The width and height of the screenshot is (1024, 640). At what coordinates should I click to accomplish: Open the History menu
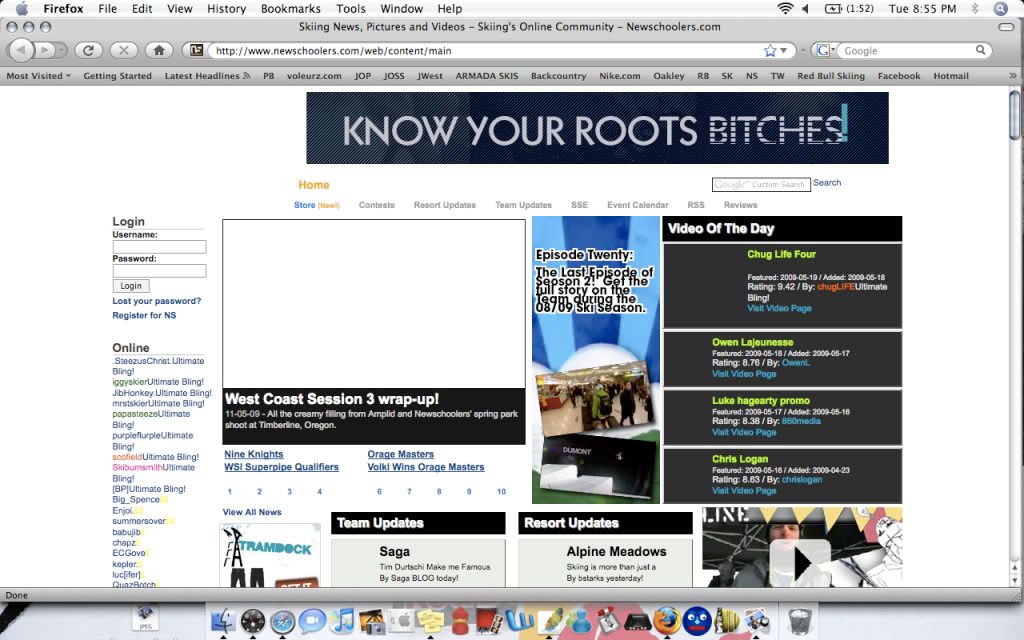point(226,8)
